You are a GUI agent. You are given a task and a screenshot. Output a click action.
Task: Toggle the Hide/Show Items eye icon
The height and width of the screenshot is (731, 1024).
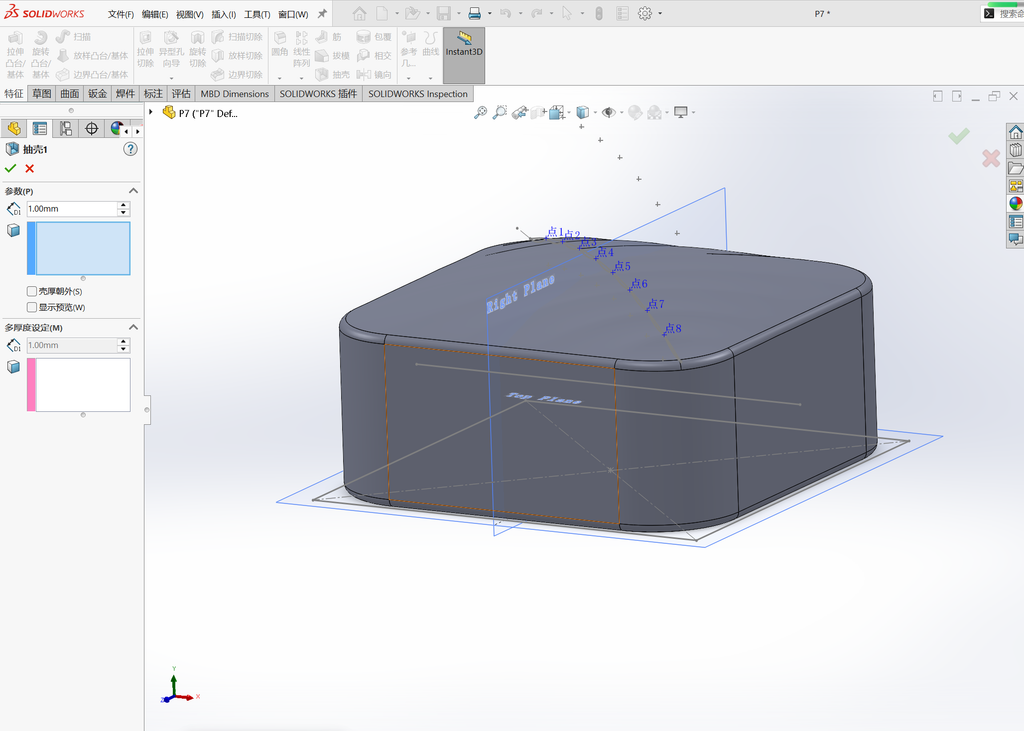pos(608,113)
